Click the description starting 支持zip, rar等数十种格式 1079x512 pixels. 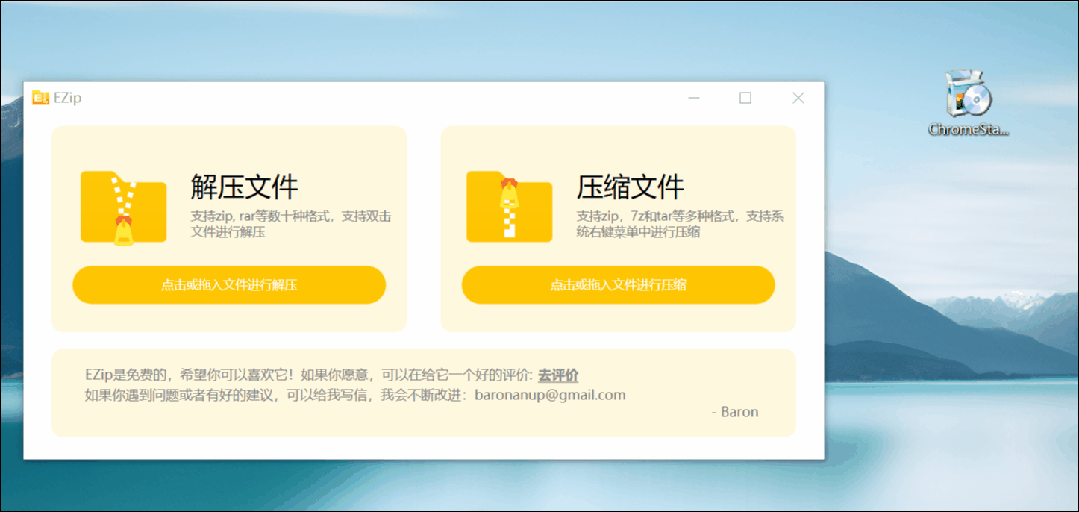pyautogui.click(x=291, y=224)
